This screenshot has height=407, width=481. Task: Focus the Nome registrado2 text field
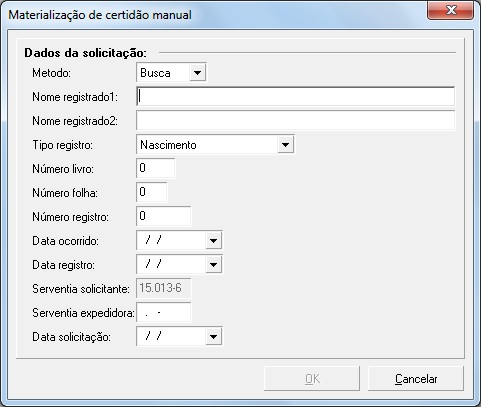295,120
